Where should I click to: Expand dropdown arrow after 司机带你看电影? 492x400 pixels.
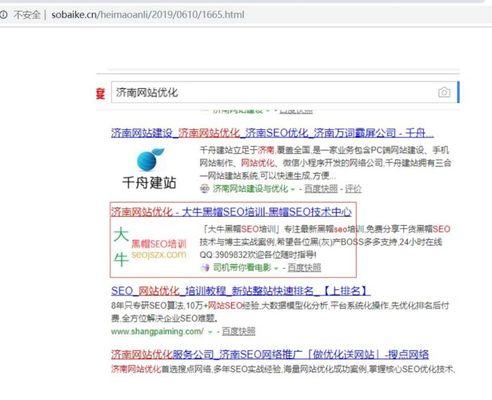[x=276, y=268]
